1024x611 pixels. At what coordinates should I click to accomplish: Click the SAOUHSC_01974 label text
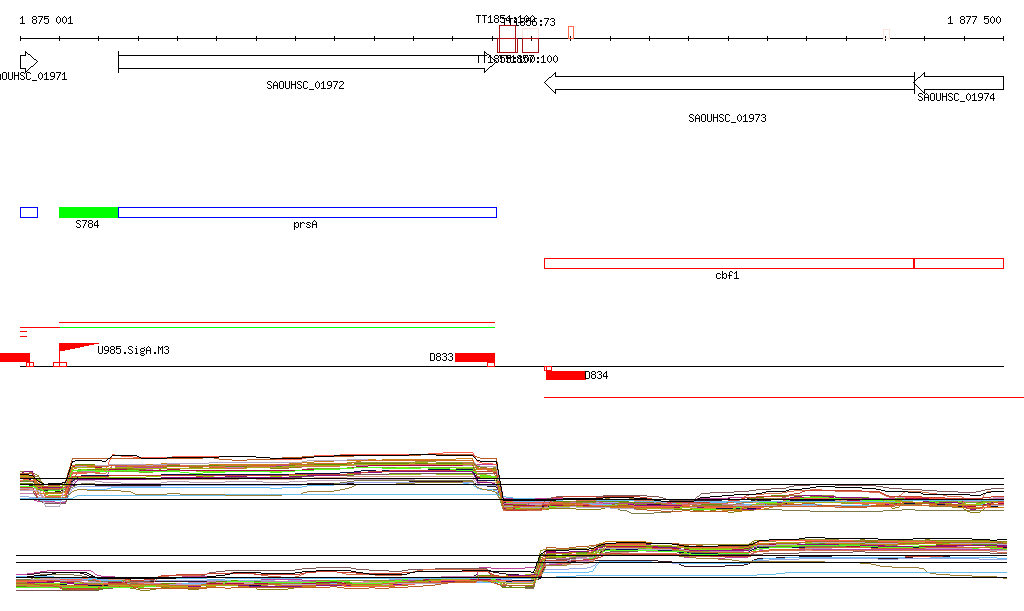(956, 97)
